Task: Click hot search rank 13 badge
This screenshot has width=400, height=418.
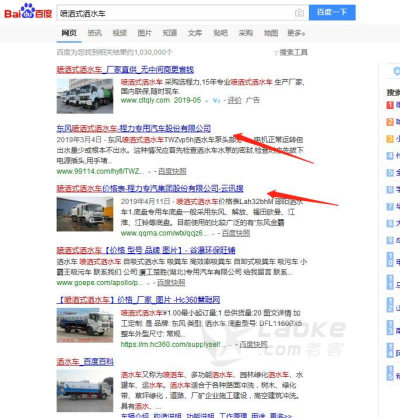Action: click(390, 327)
